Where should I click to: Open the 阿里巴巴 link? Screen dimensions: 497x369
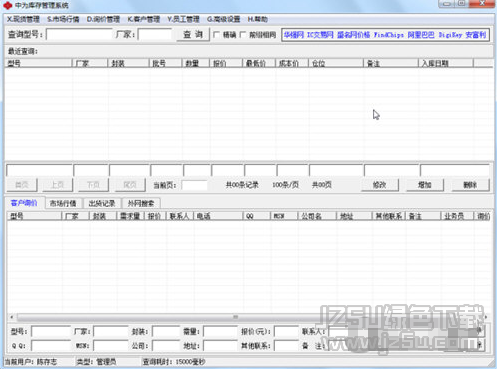tap(421, 35)
